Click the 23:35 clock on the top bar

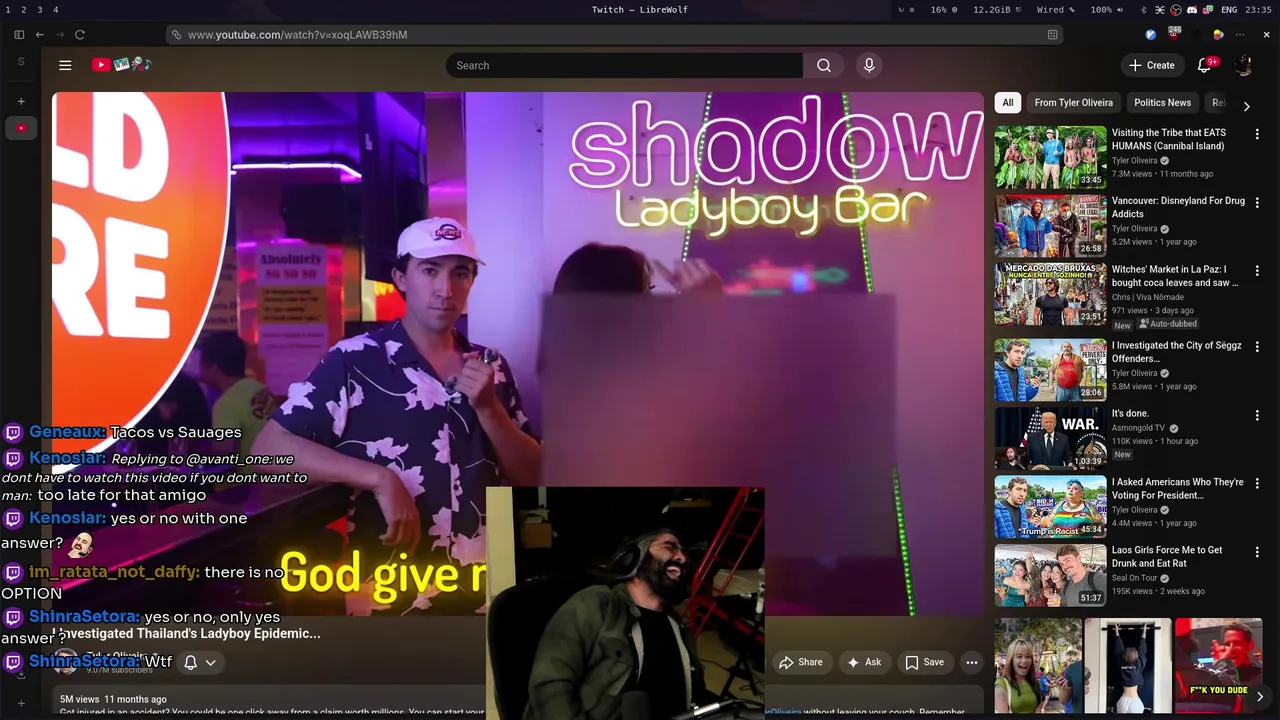1258,10
